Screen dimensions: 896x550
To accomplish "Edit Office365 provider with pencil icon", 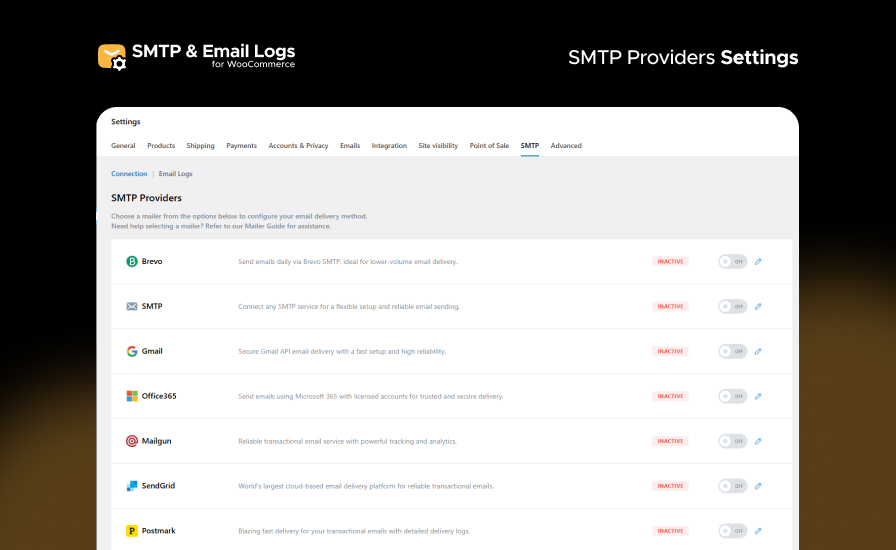I will coord(758,396).
